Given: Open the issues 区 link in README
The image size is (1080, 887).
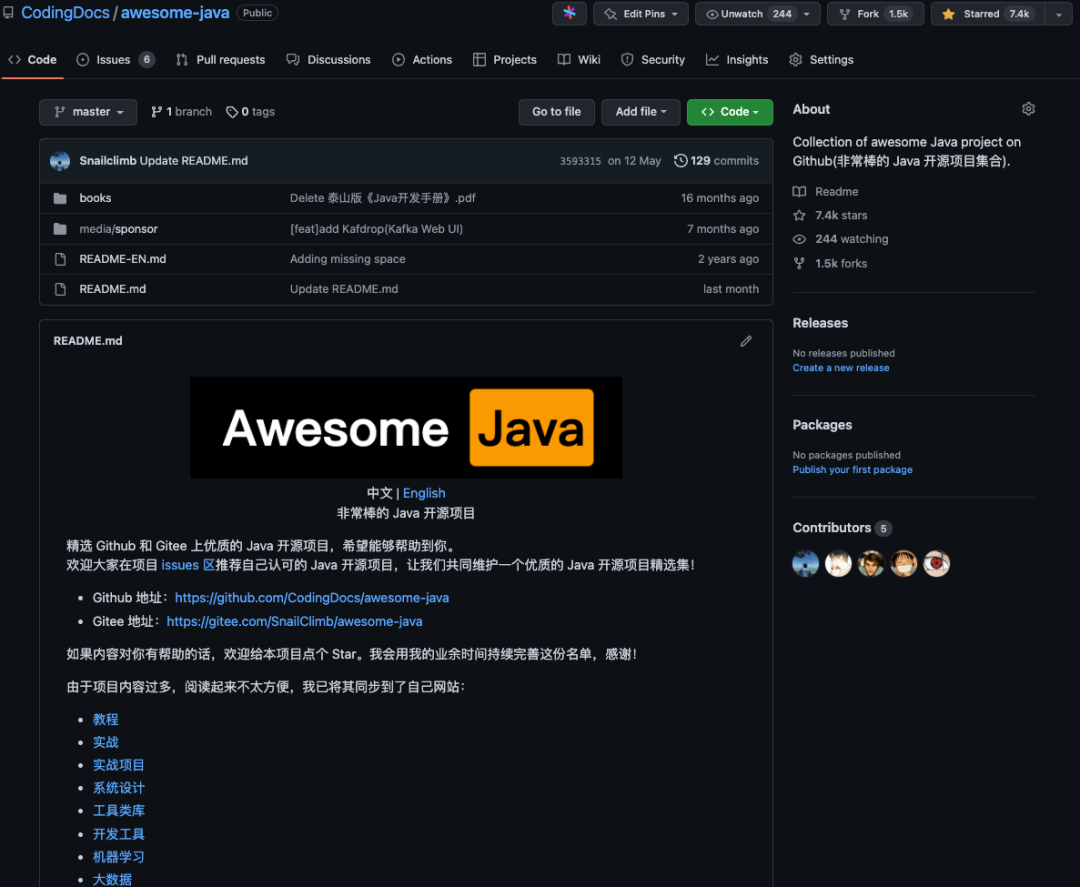Looking at the screenshot, I should coord(188,565).
